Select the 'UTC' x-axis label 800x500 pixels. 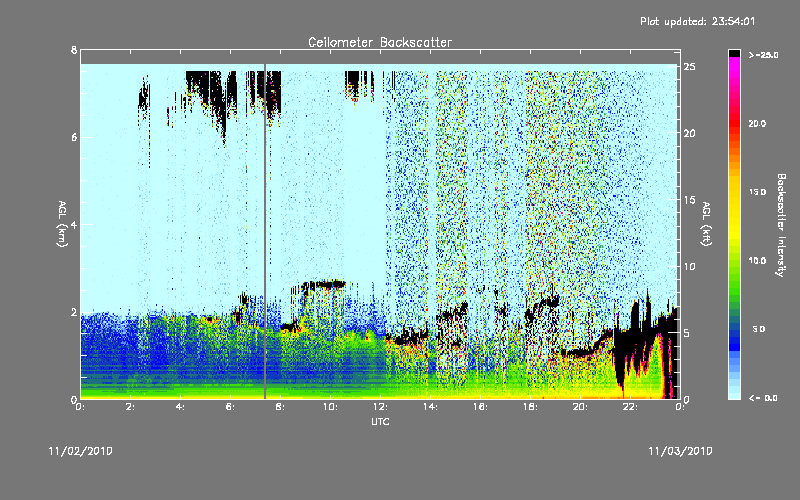[380, 421]
